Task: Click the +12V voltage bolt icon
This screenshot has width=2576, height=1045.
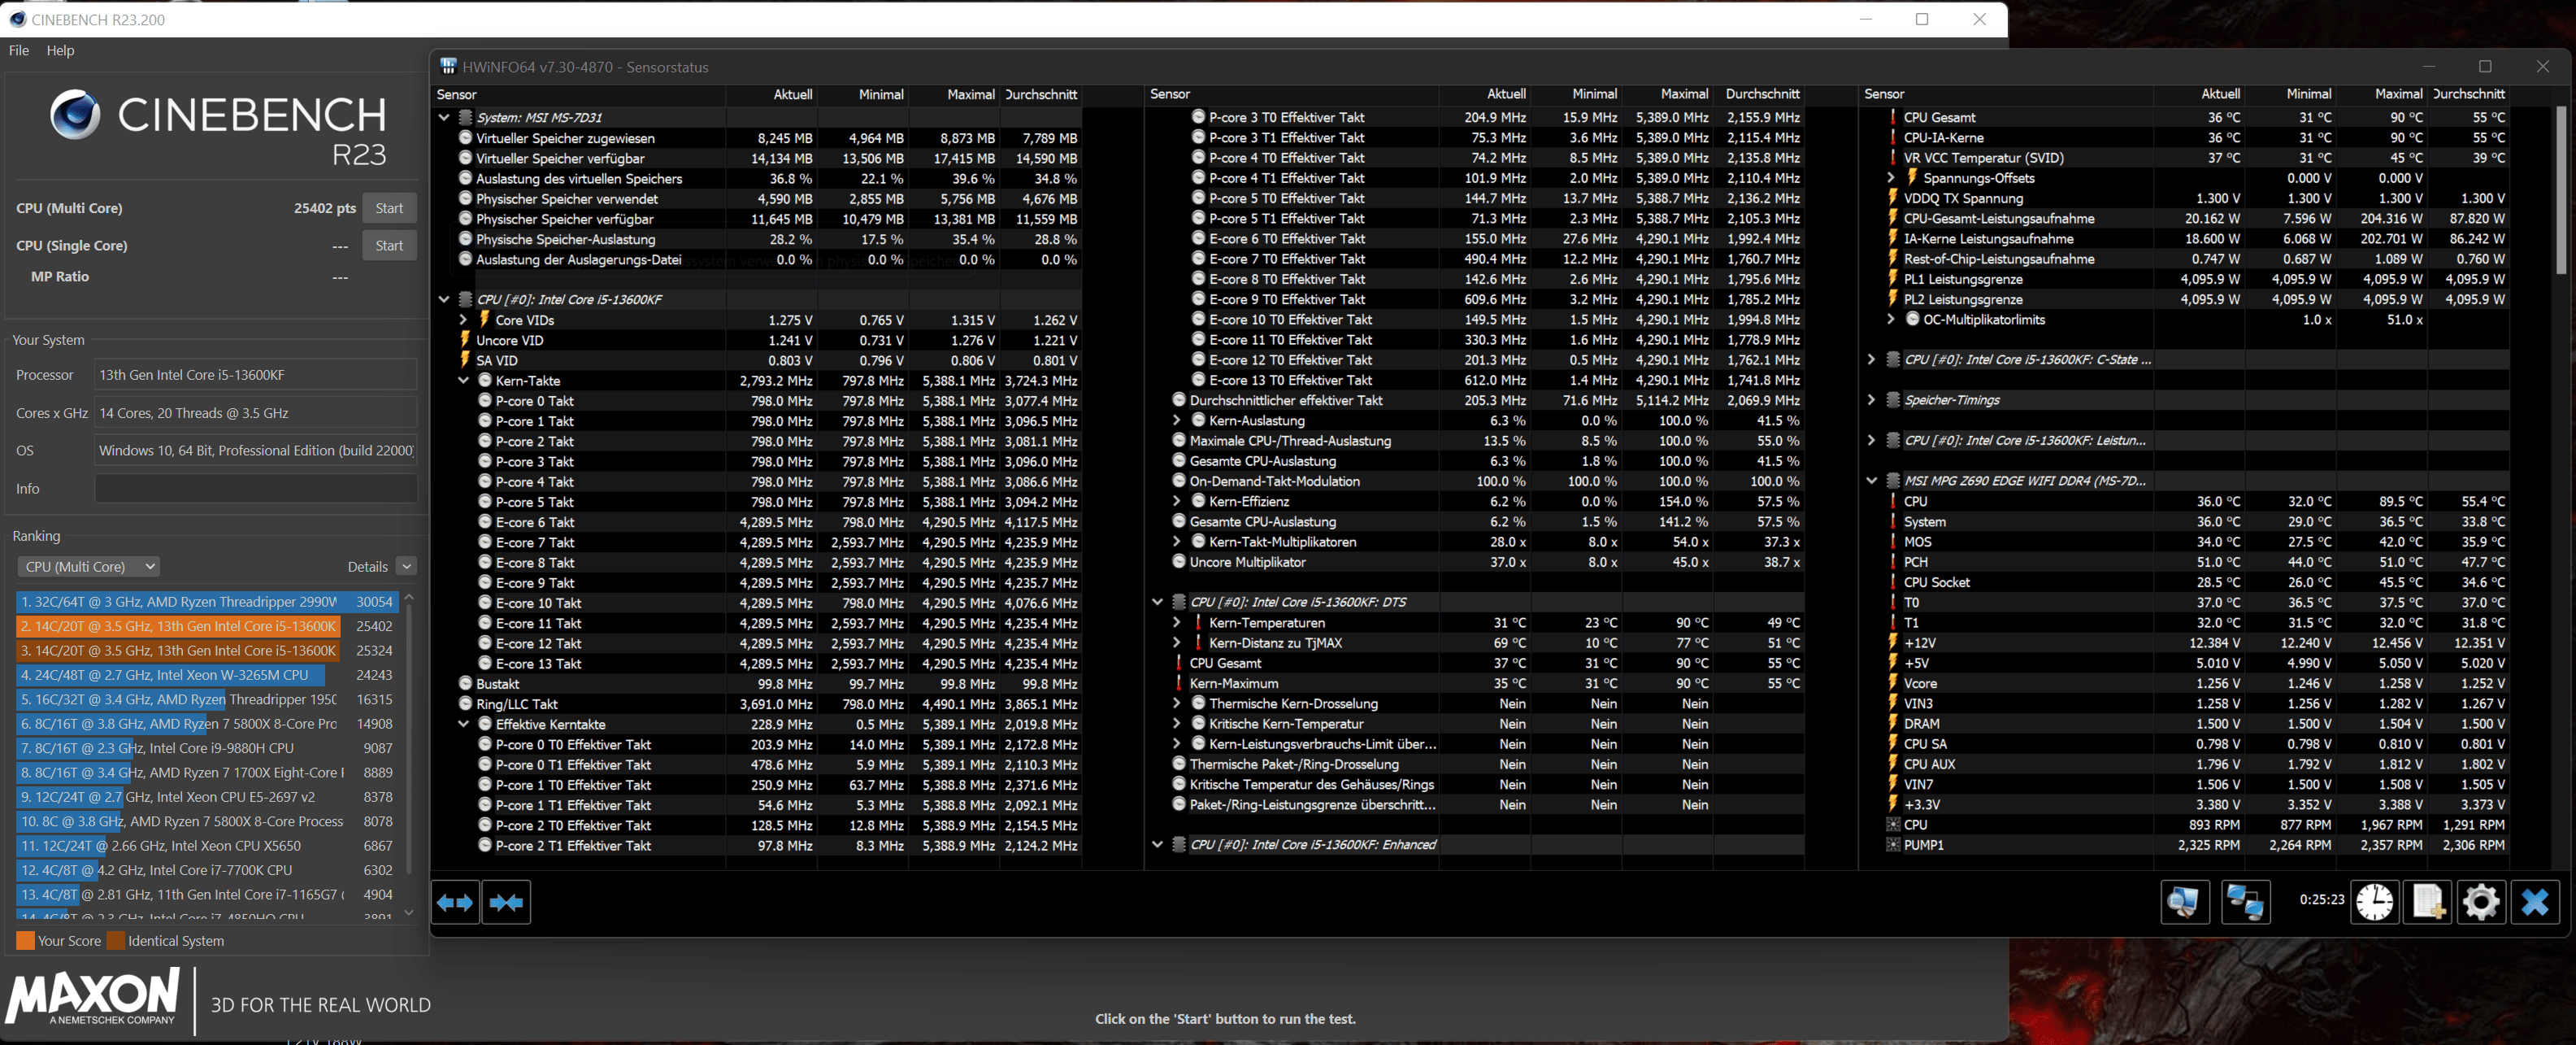Action: pyautogui.click(x=1892, y=642)
